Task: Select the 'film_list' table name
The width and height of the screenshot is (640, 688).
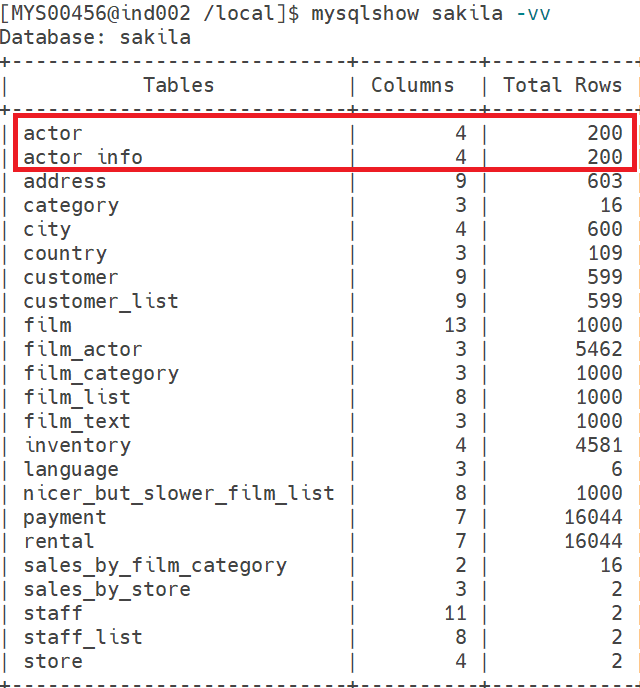Action: pos(77,397)
